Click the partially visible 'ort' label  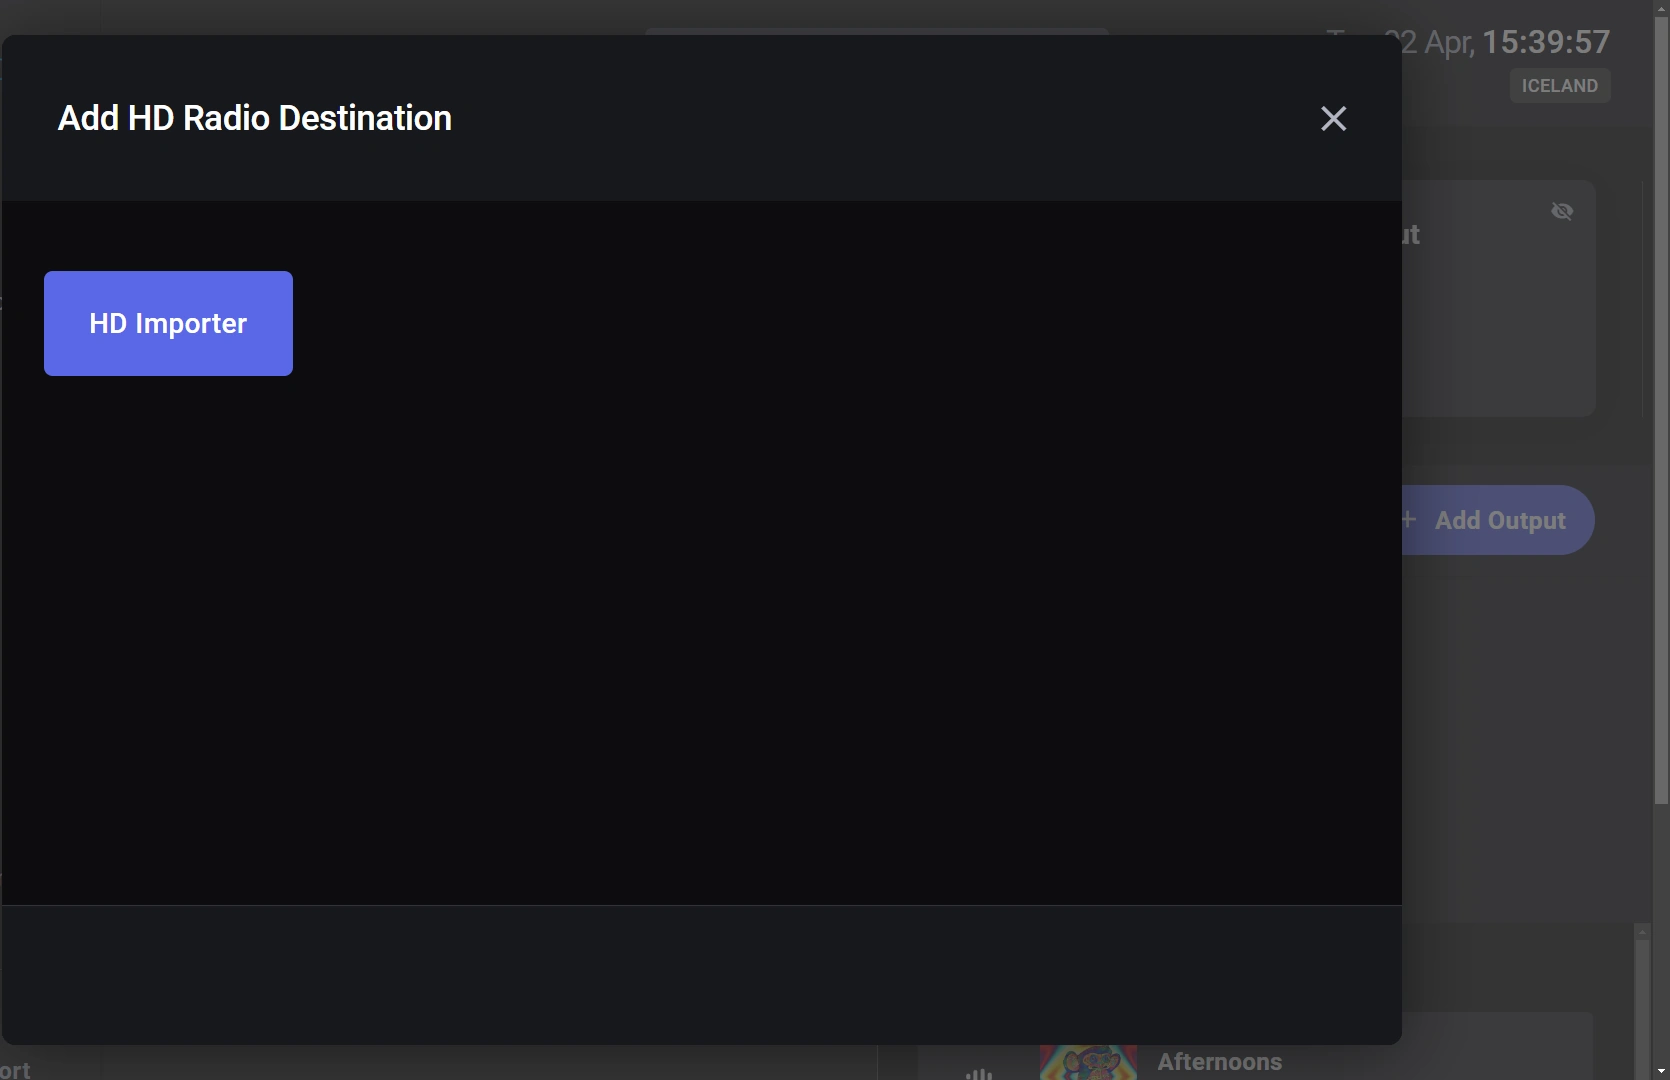(15, 1069)
